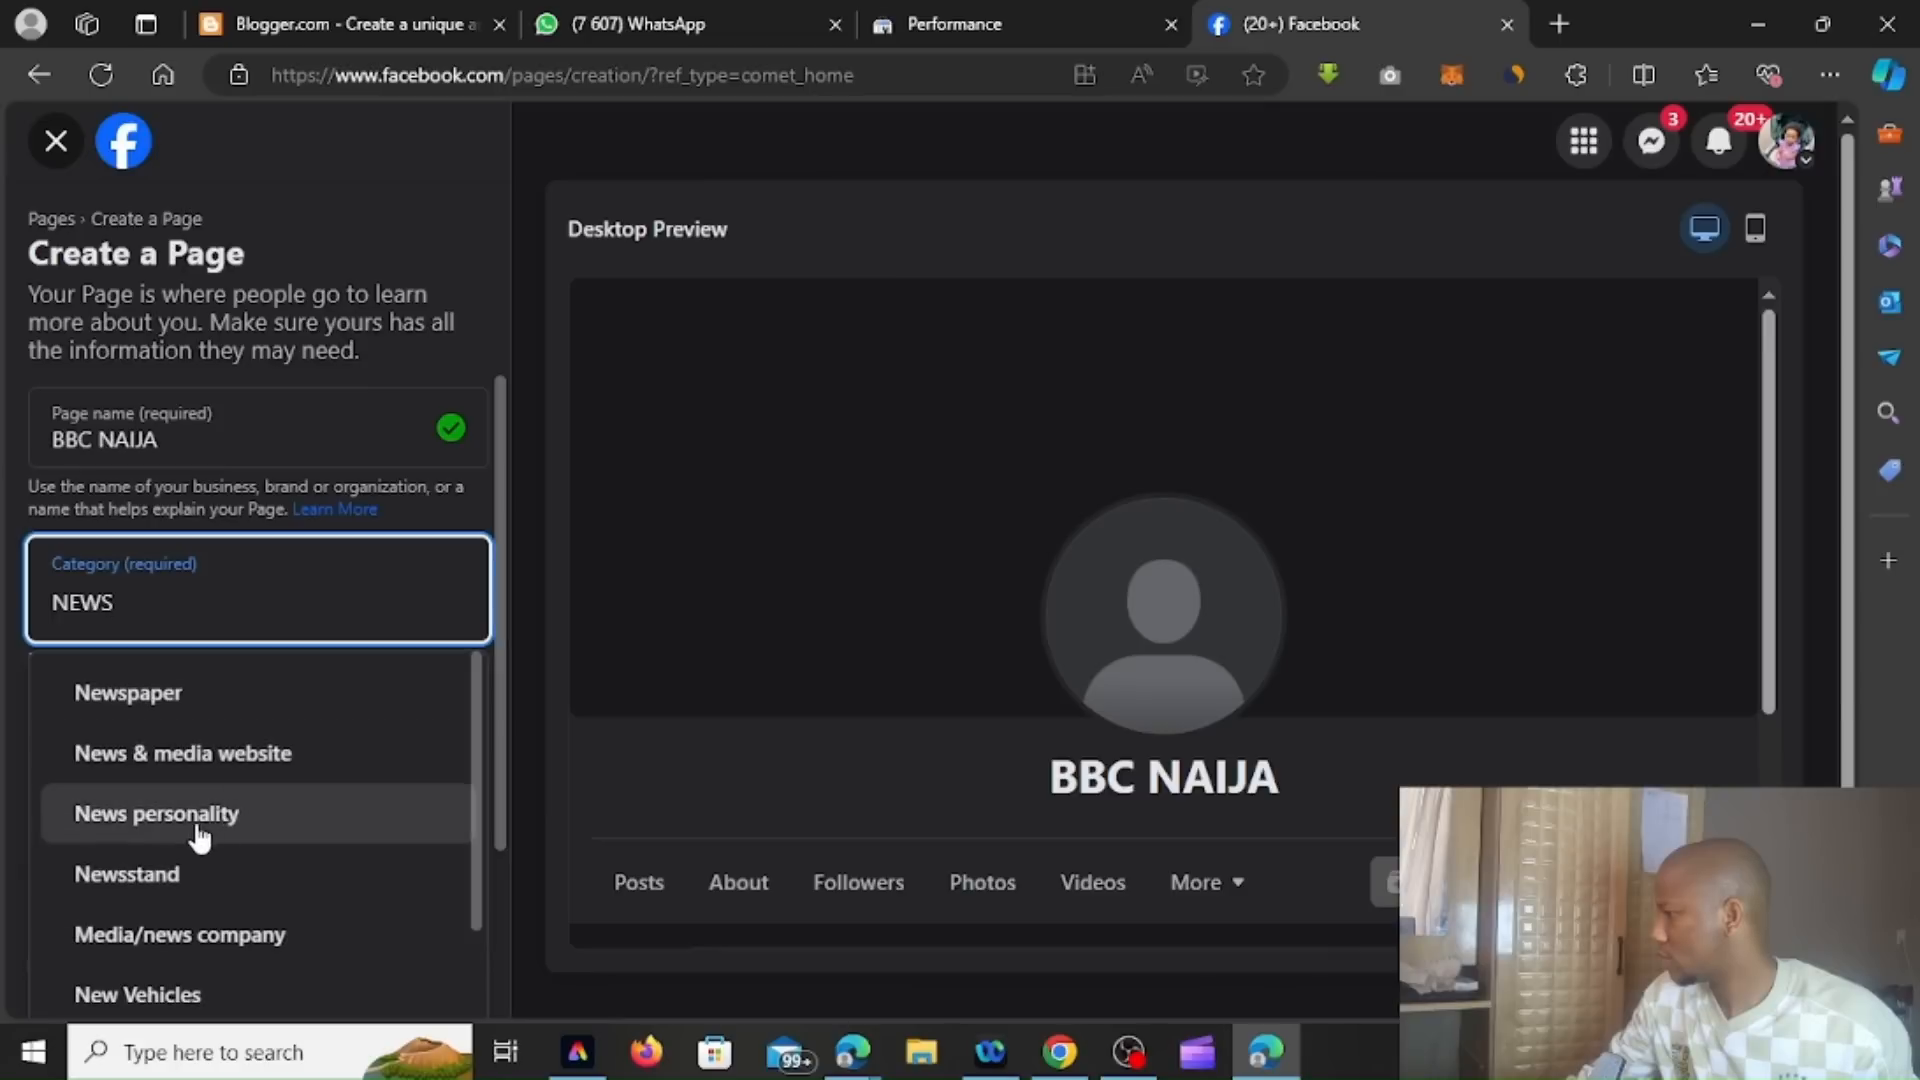Open Followers tab in page preview
The image size is (1920, 1080).
click(859, 883)
